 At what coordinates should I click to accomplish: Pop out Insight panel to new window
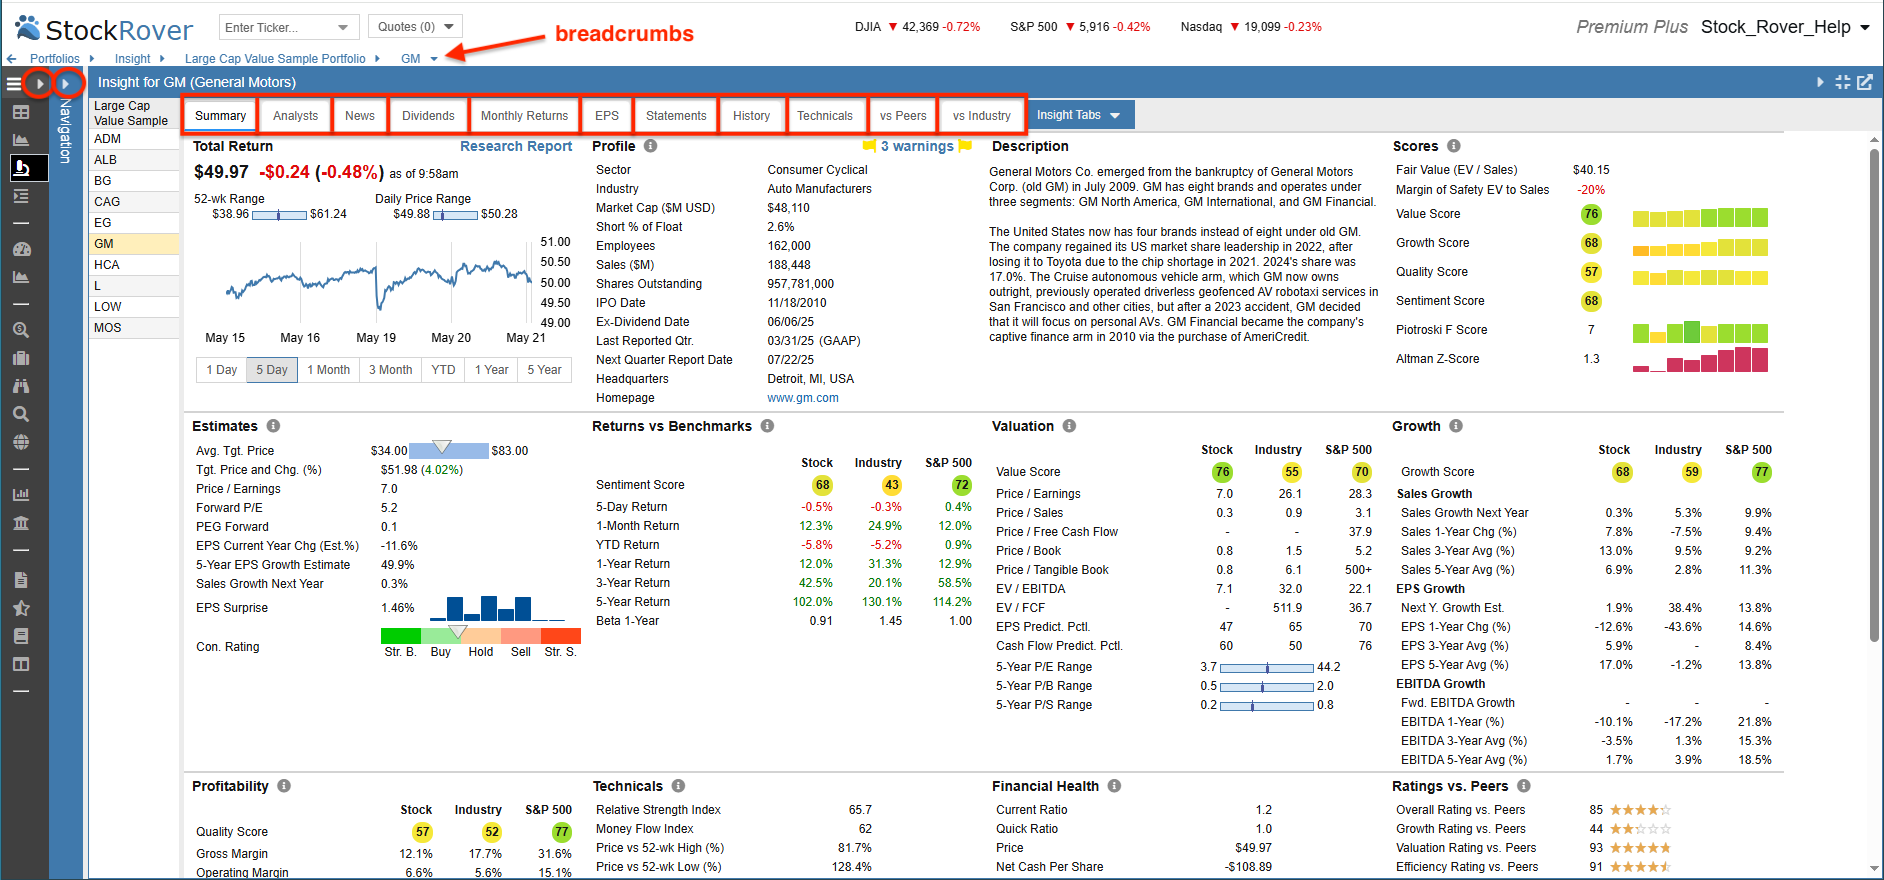click(1865, 82)
